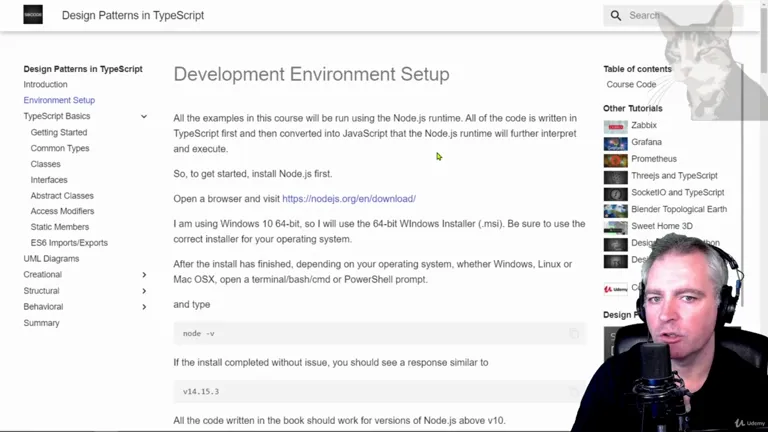Go to Common Types page
This screenshot has height=432, width=768.
click(x=60, y=148)
